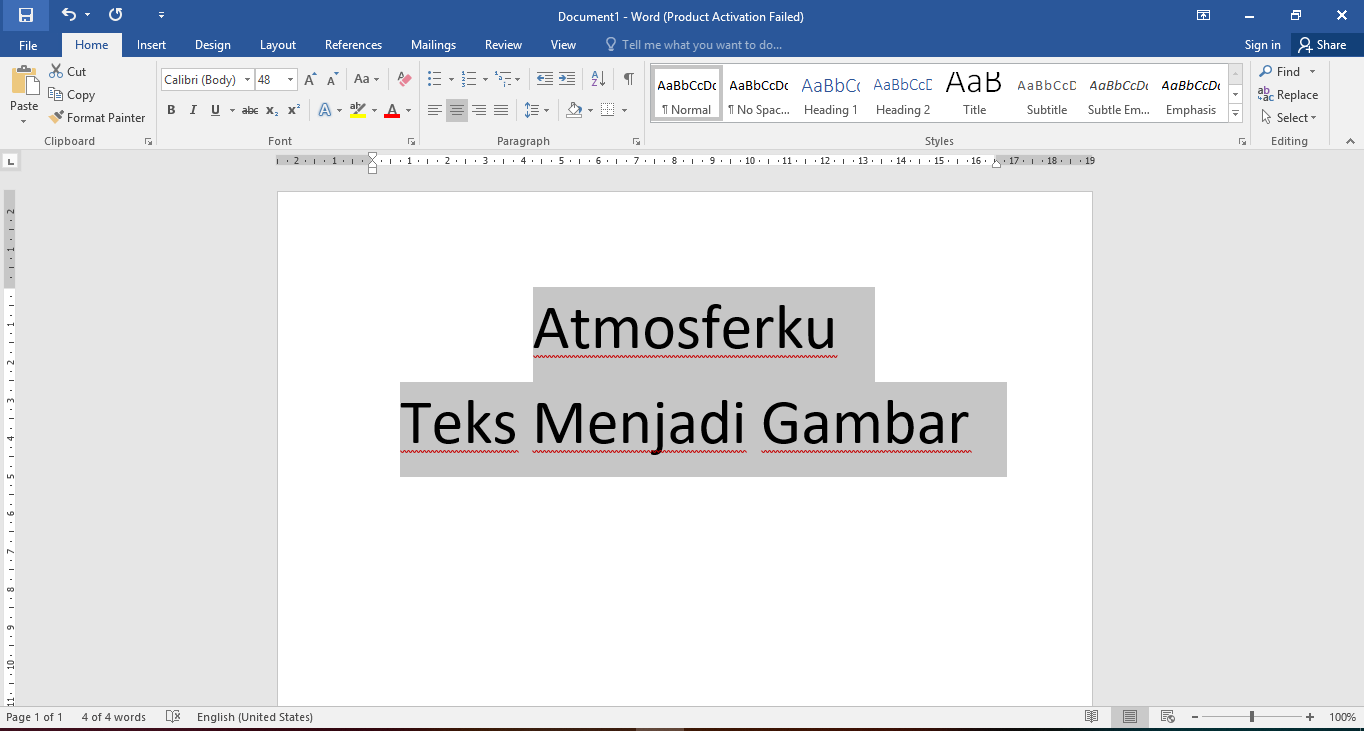
Task: Click the Decrease Indent icon
Action: [544, 79]
